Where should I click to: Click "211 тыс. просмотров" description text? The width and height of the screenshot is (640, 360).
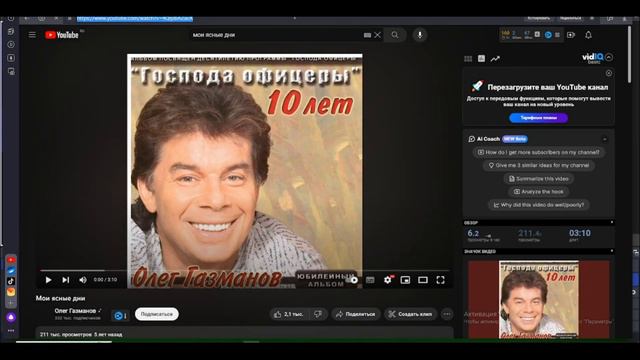tap(66, 334)
